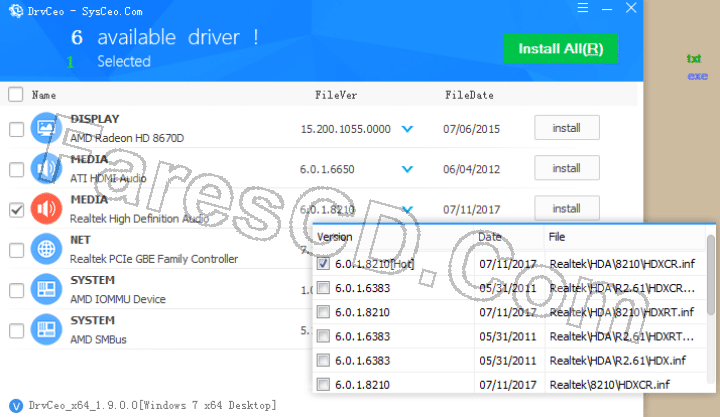Click the FileDate column header
Image resolution: width=720 pixels, height=417 pixels.
[469, 95]
